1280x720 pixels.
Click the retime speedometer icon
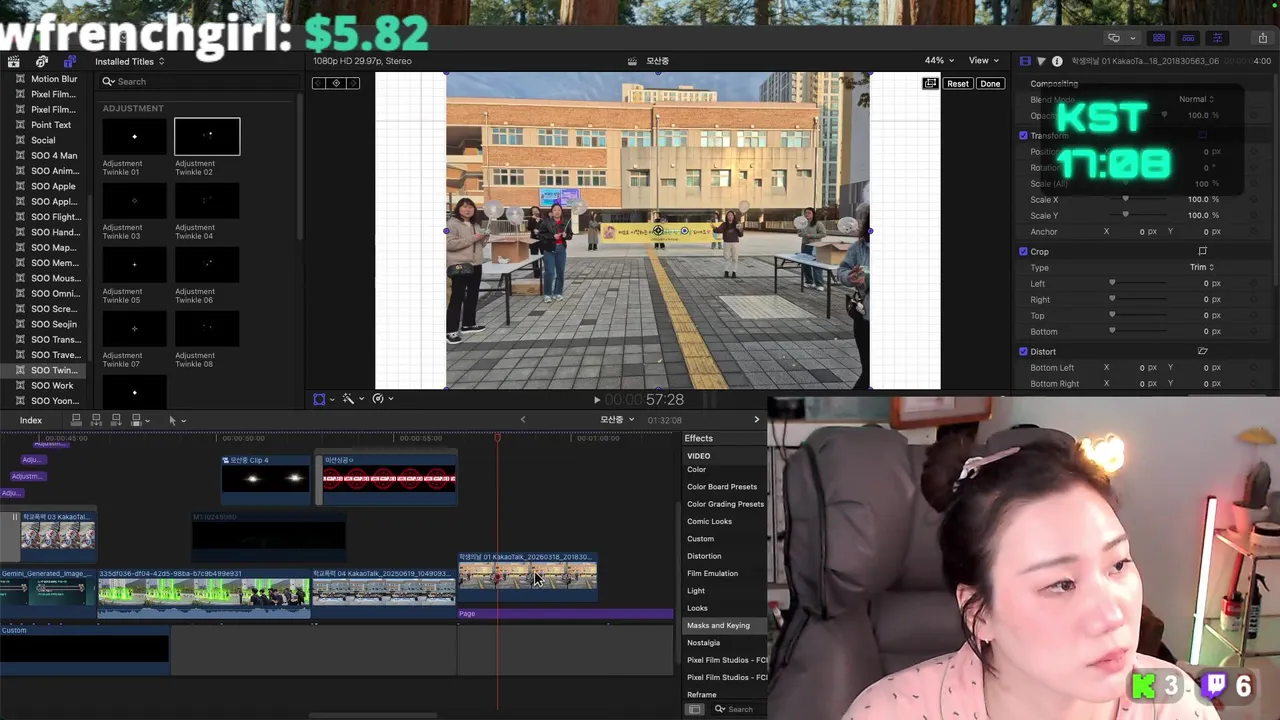point(378,399)
